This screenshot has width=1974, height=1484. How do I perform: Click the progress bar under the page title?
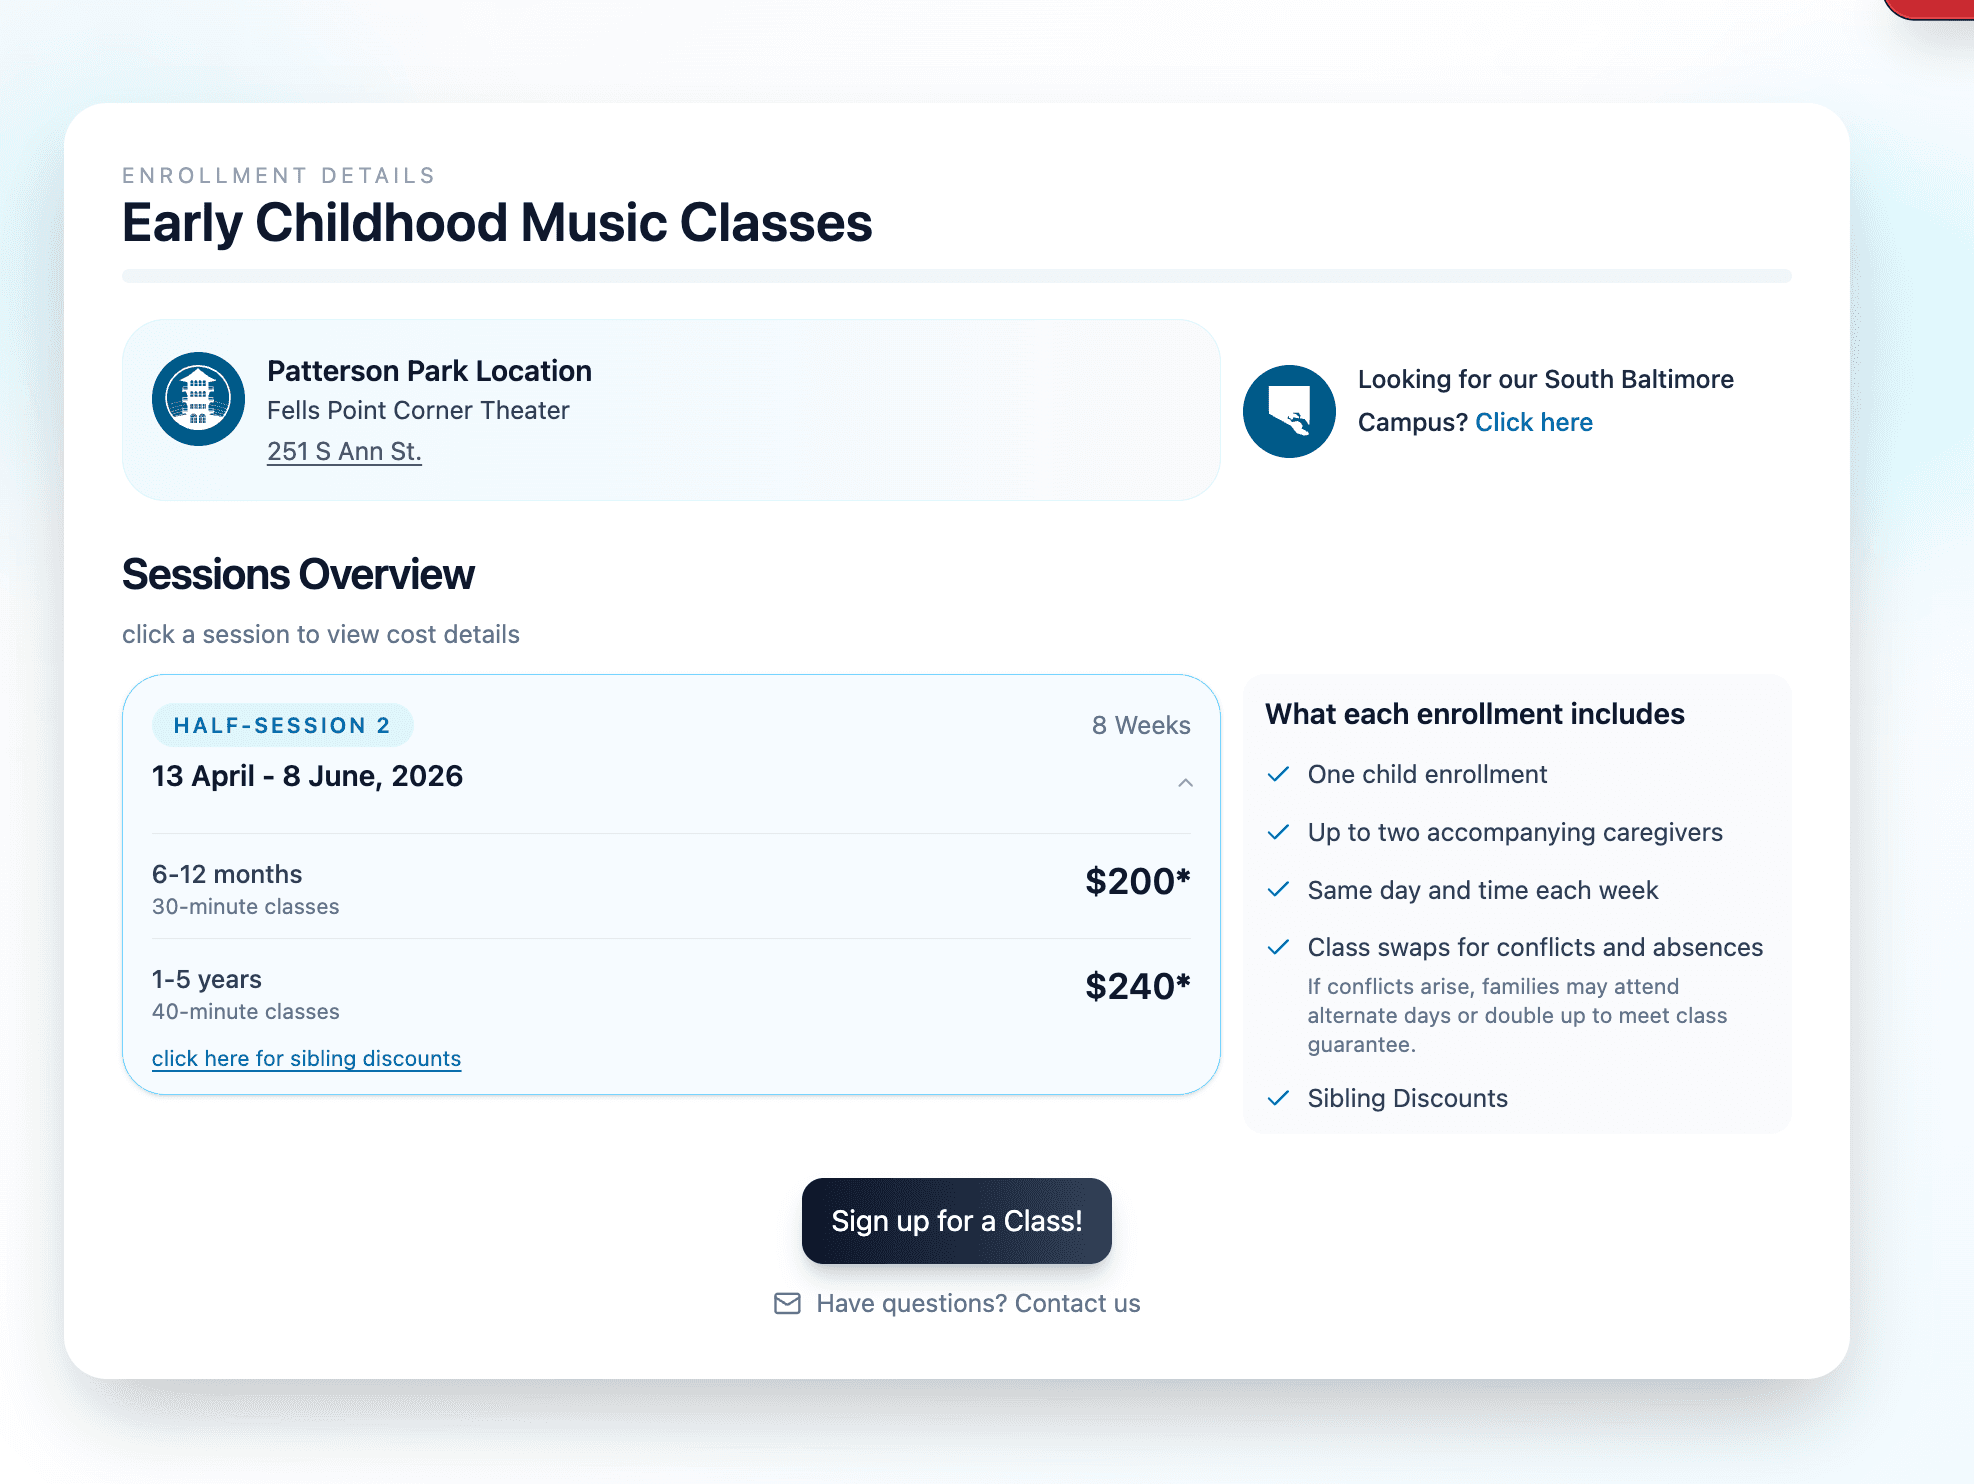[x=956, y=275]
